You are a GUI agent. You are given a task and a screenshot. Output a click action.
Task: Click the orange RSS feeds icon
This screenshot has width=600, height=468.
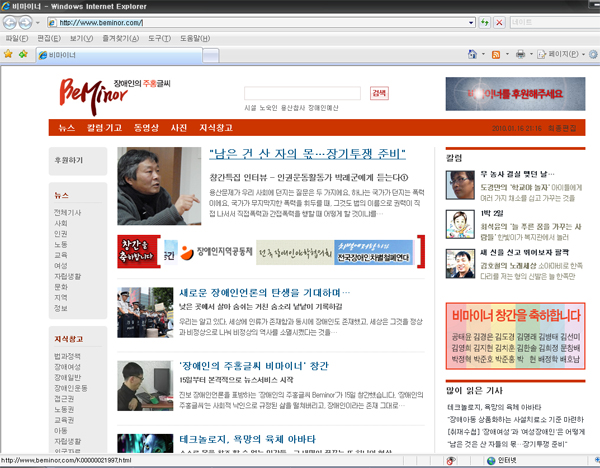pyautogui.click(x=496, y=55)
